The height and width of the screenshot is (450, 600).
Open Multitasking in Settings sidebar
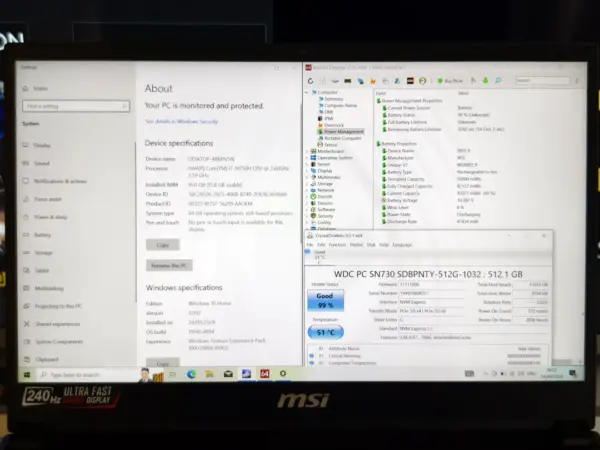point(43,289)
